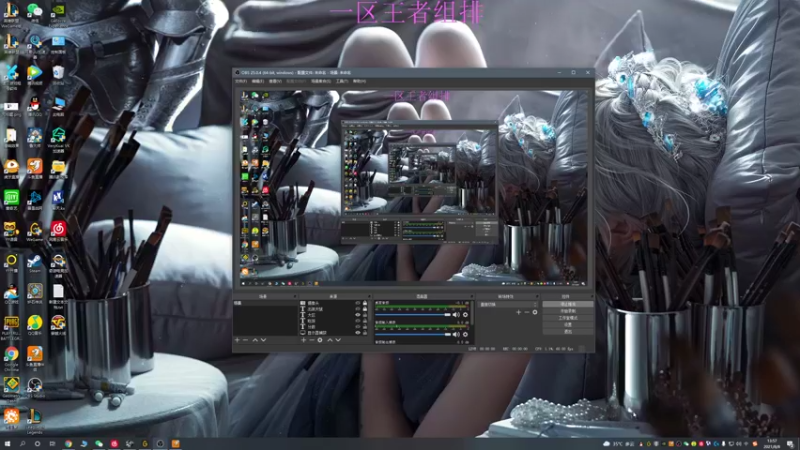The width and height of the screenshot is (800, 450).
Task: Open the 查看 menu in OBS
Action: tap(276, 81)
